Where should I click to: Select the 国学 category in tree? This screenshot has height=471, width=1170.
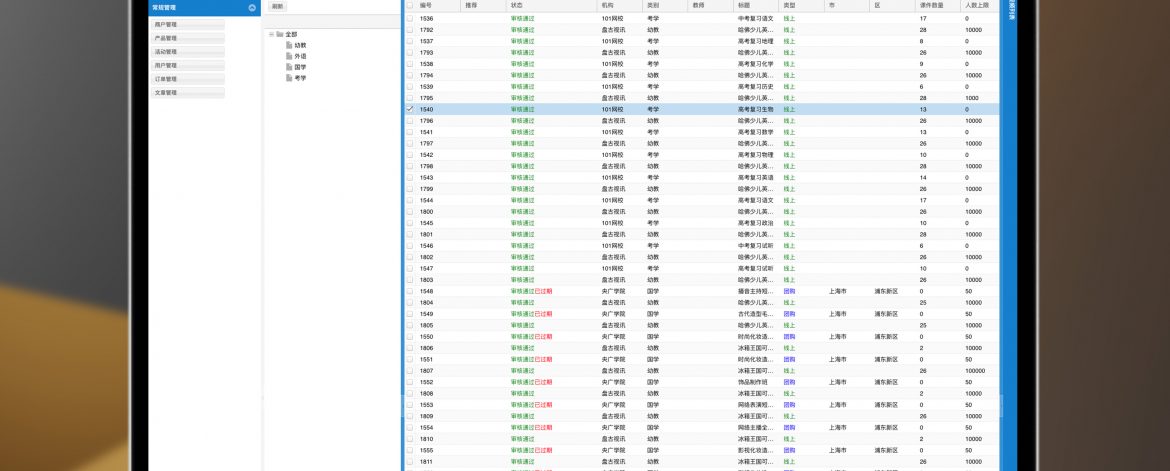coord(300,67)
